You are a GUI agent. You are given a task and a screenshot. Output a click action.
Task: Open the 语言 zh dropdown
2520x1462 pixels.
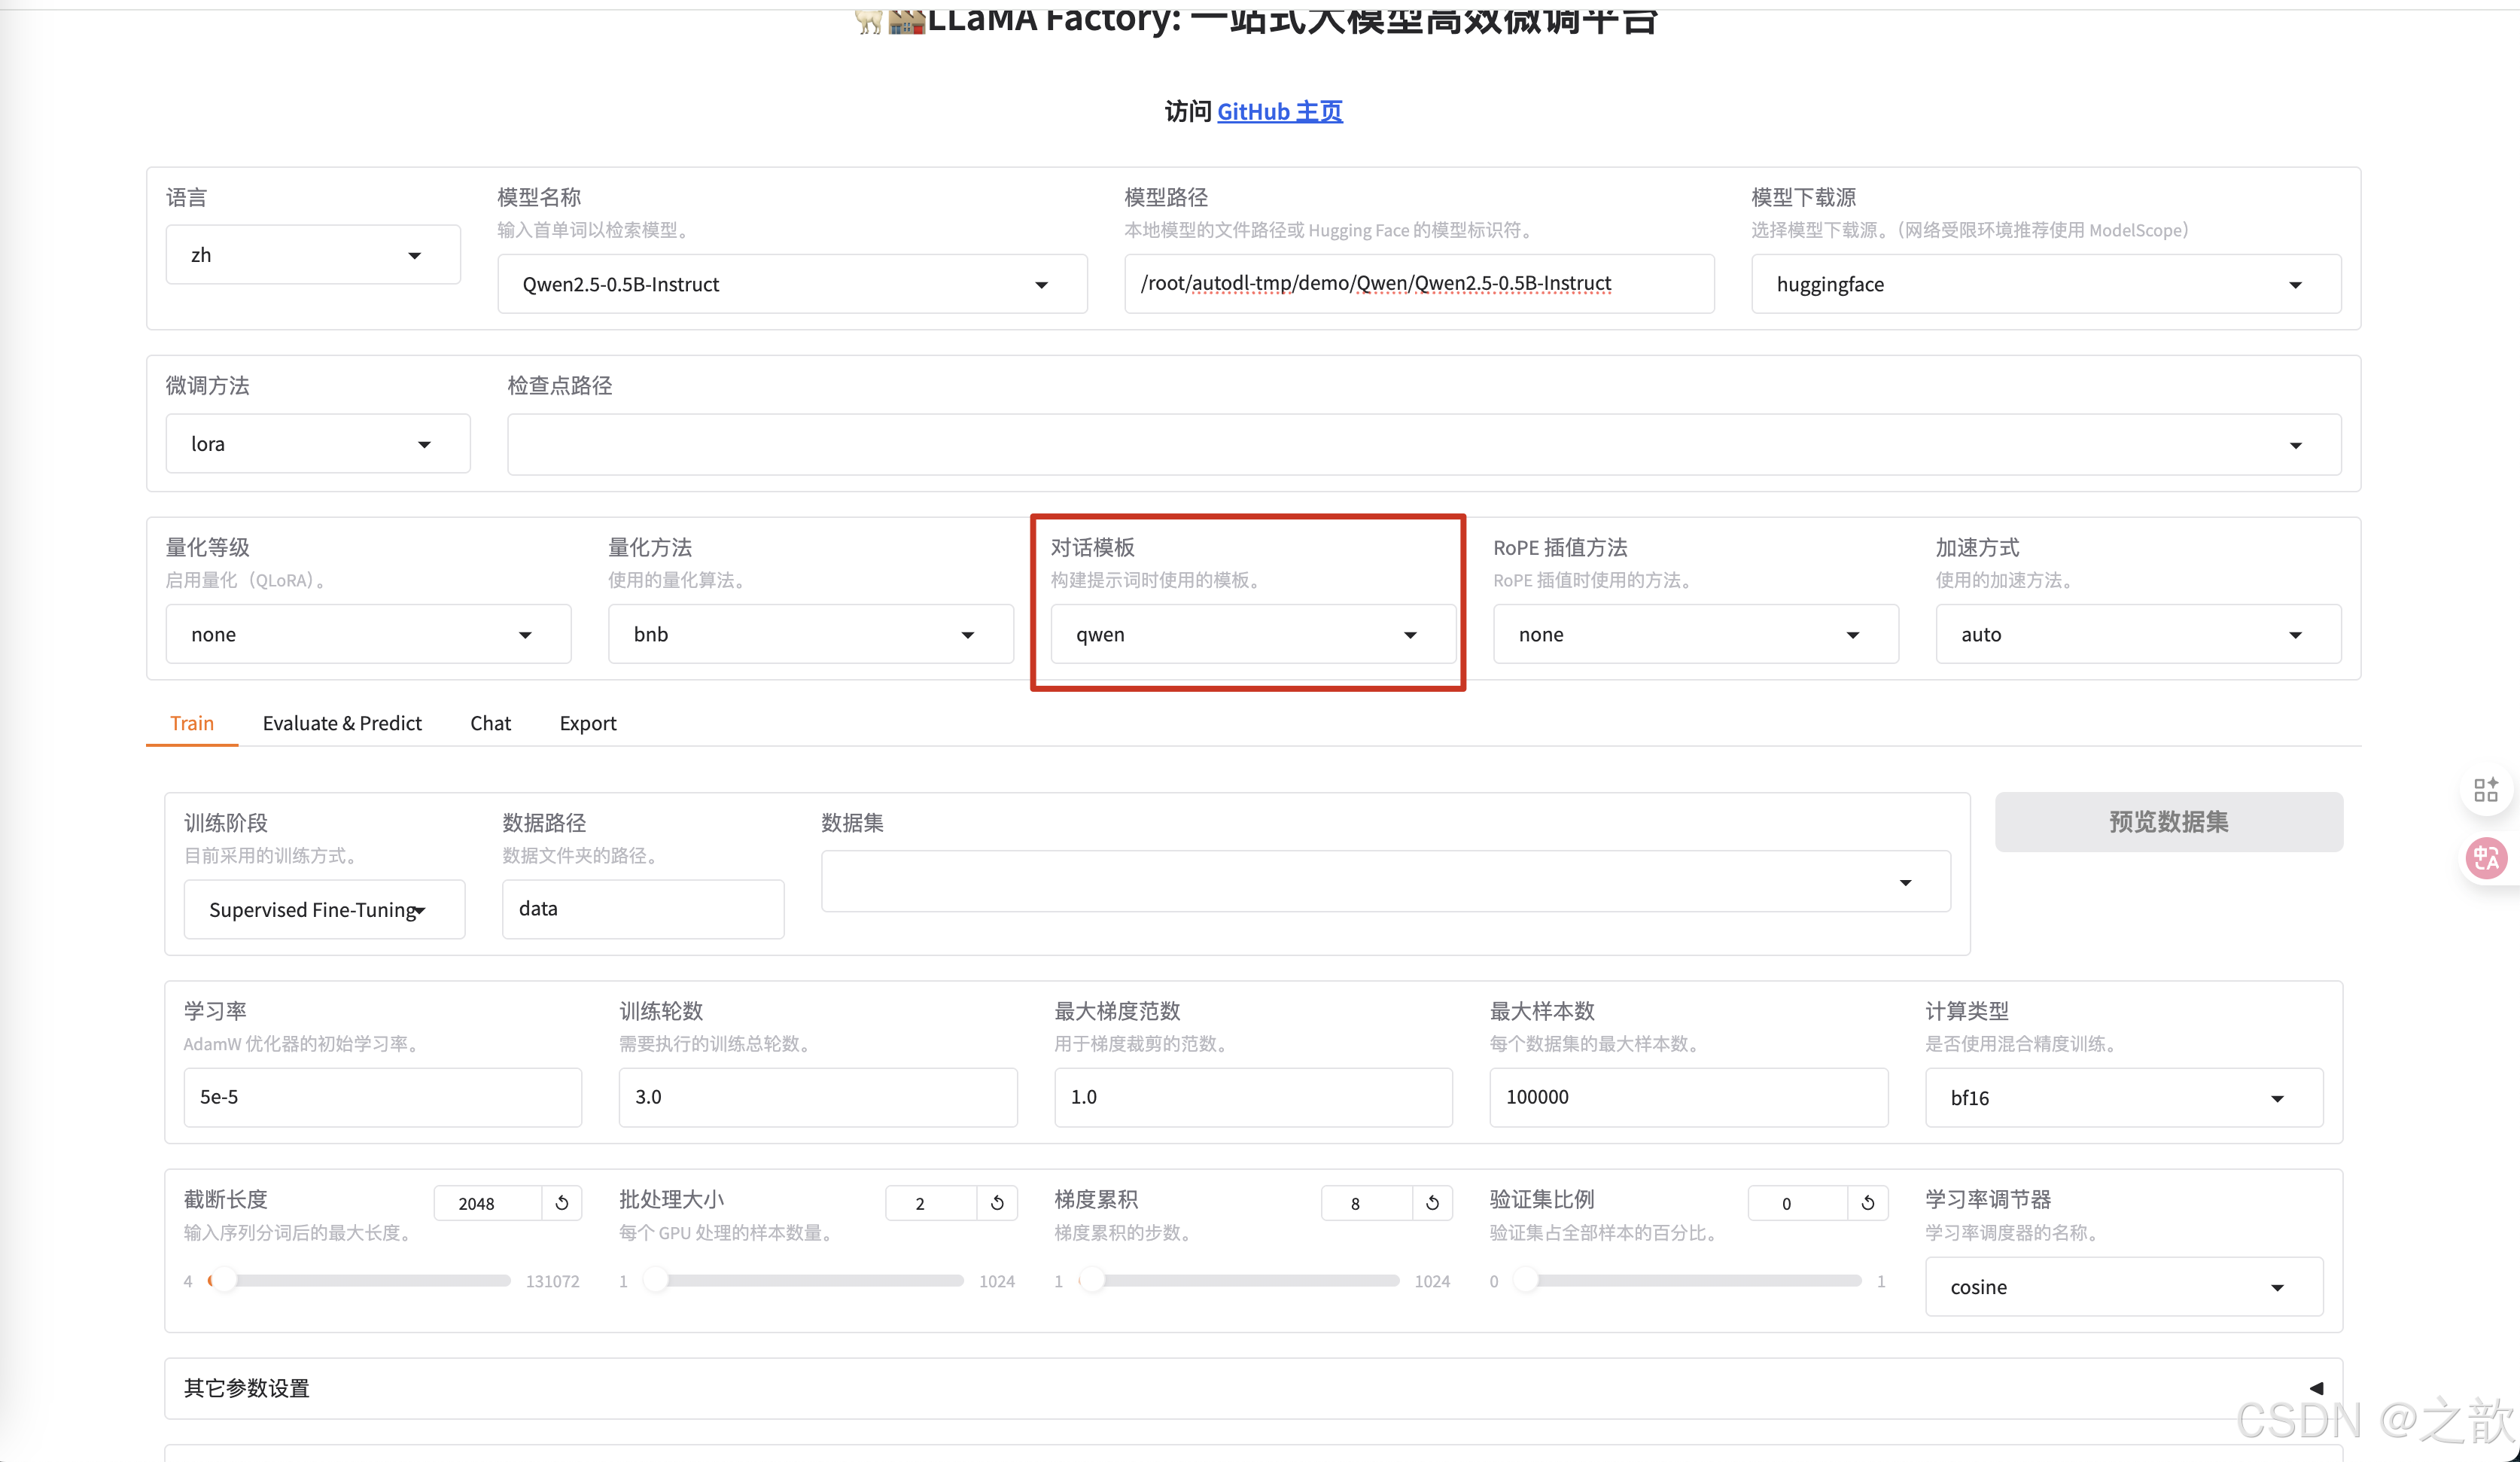click(313, 255)
